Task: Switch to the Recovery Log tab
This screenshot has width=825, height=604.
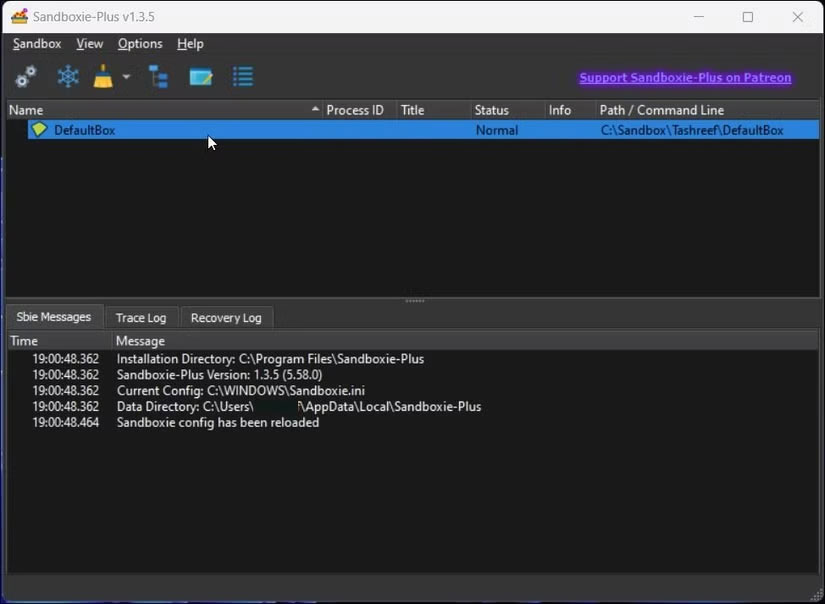Action: [x=226, y=317]
